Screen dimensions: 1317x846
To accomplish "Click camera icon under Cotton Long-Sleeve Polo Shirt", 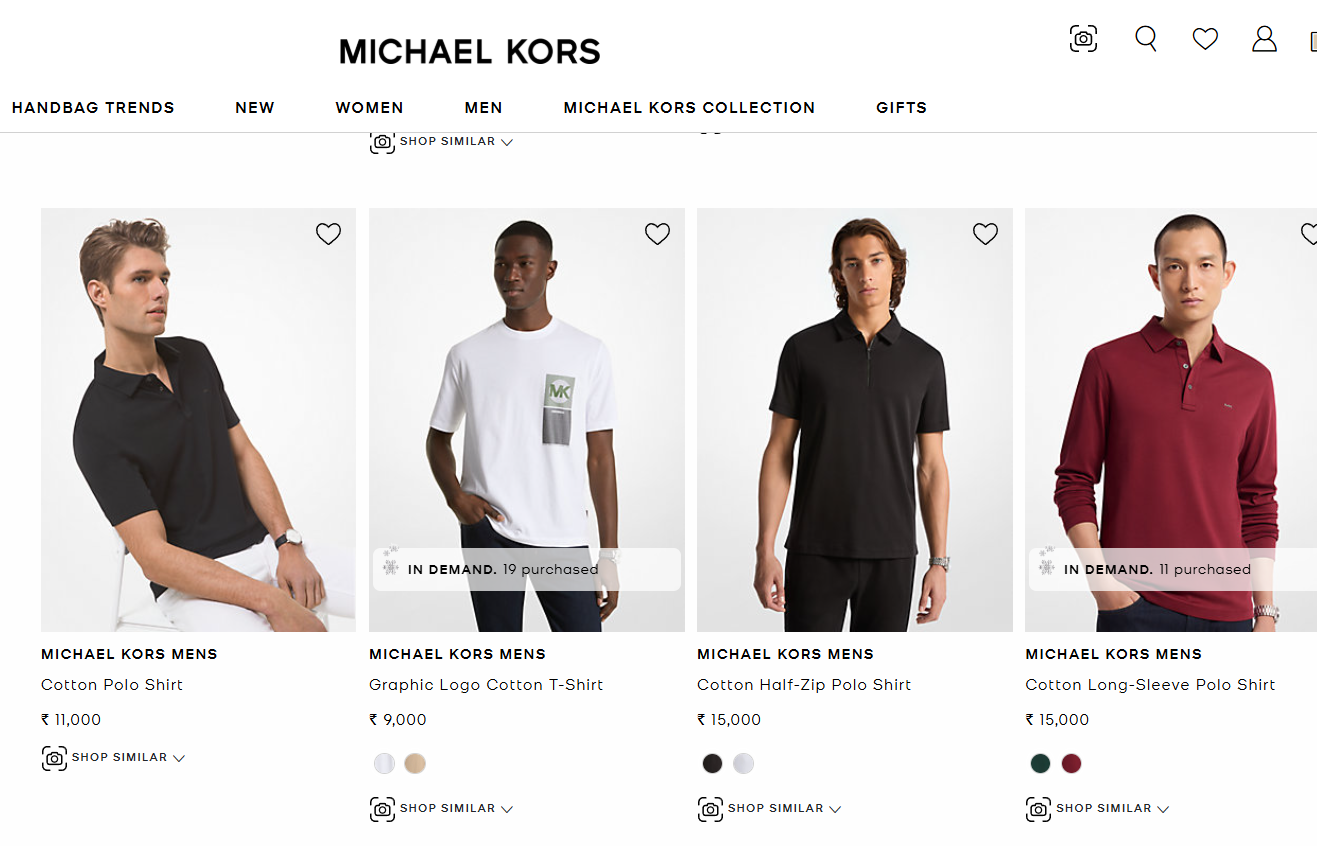I will [x=1038, y=809].
